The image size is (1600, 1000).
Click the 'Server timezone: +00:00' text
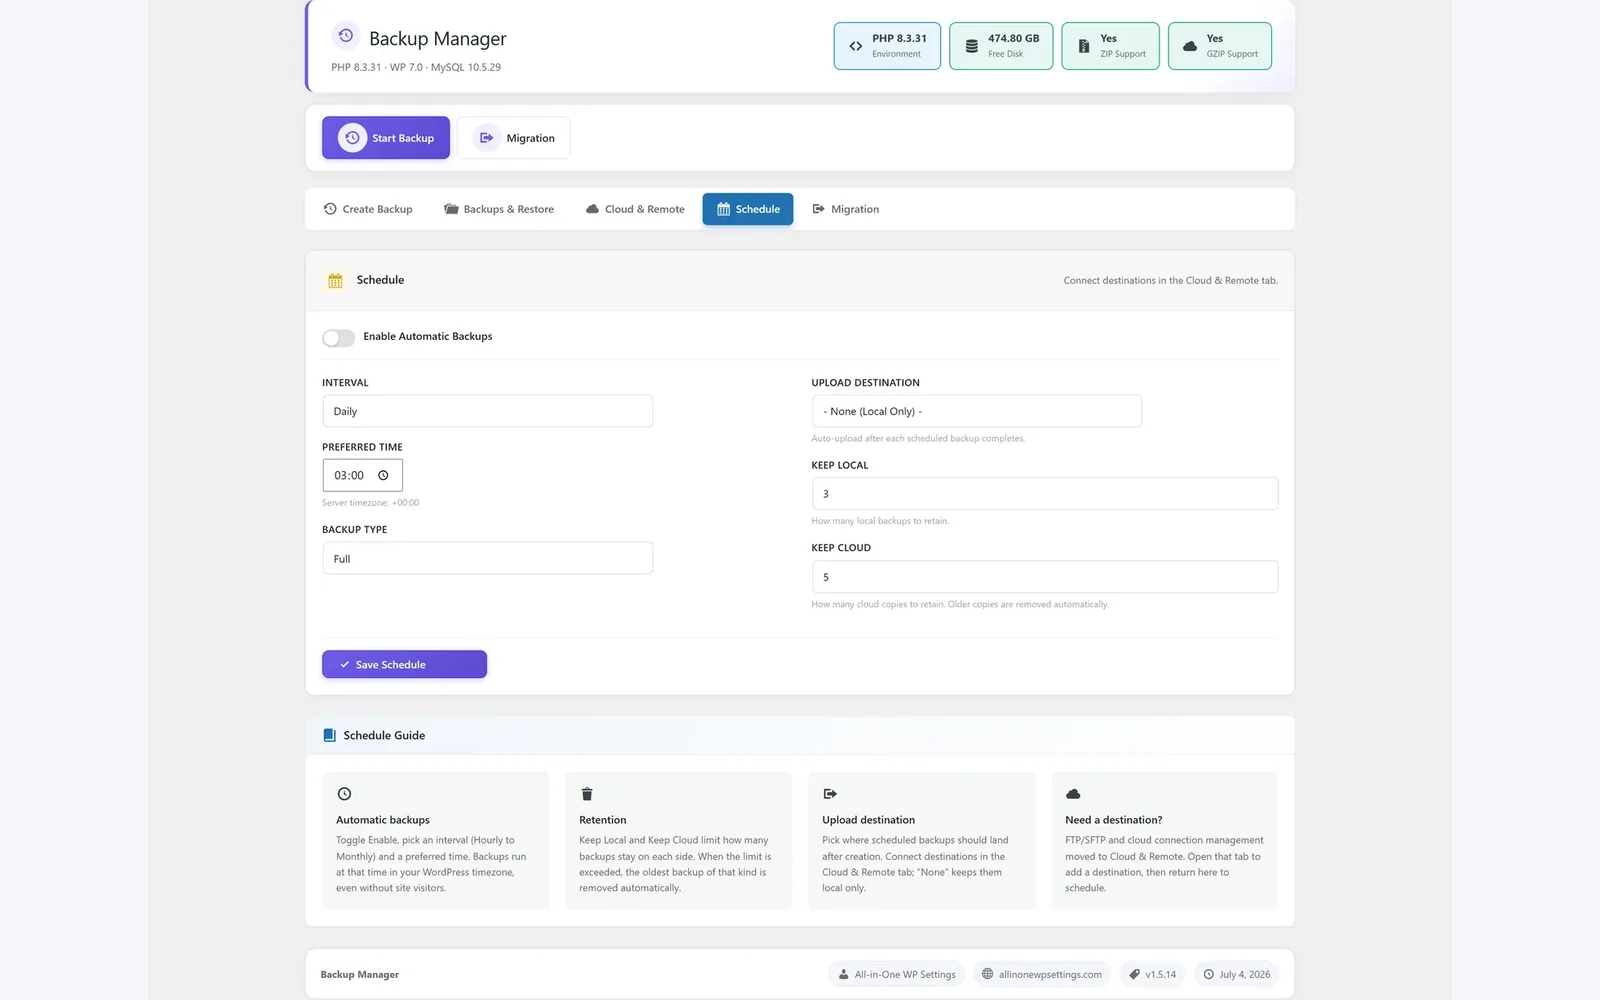370,503
